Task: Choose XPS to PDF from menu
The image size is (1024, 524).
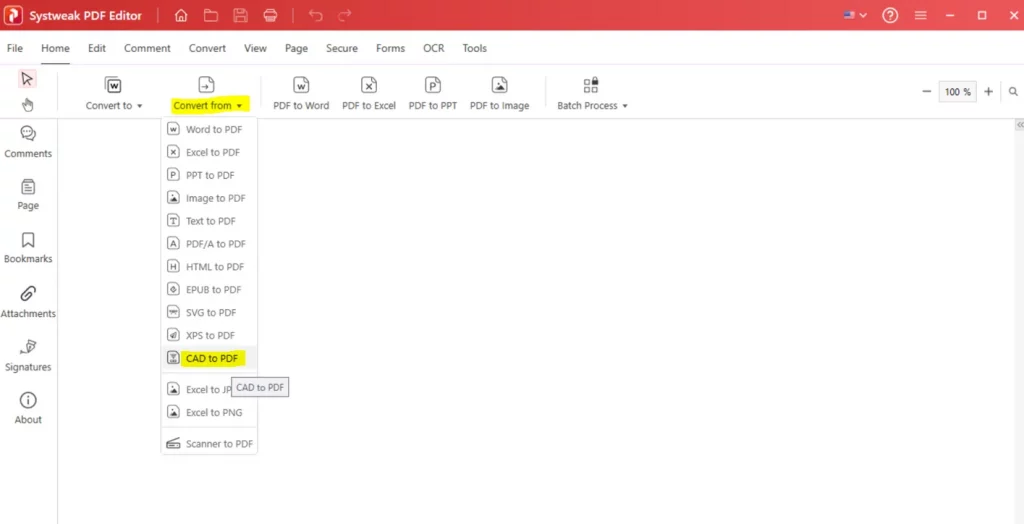Action: click(209, 335)
